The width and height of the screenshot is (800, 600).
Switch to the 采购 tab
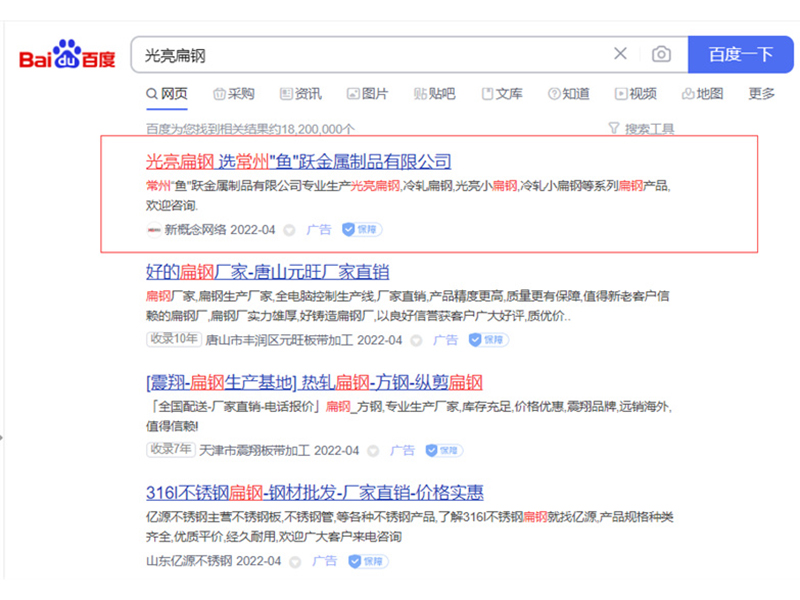pos(234,94)
